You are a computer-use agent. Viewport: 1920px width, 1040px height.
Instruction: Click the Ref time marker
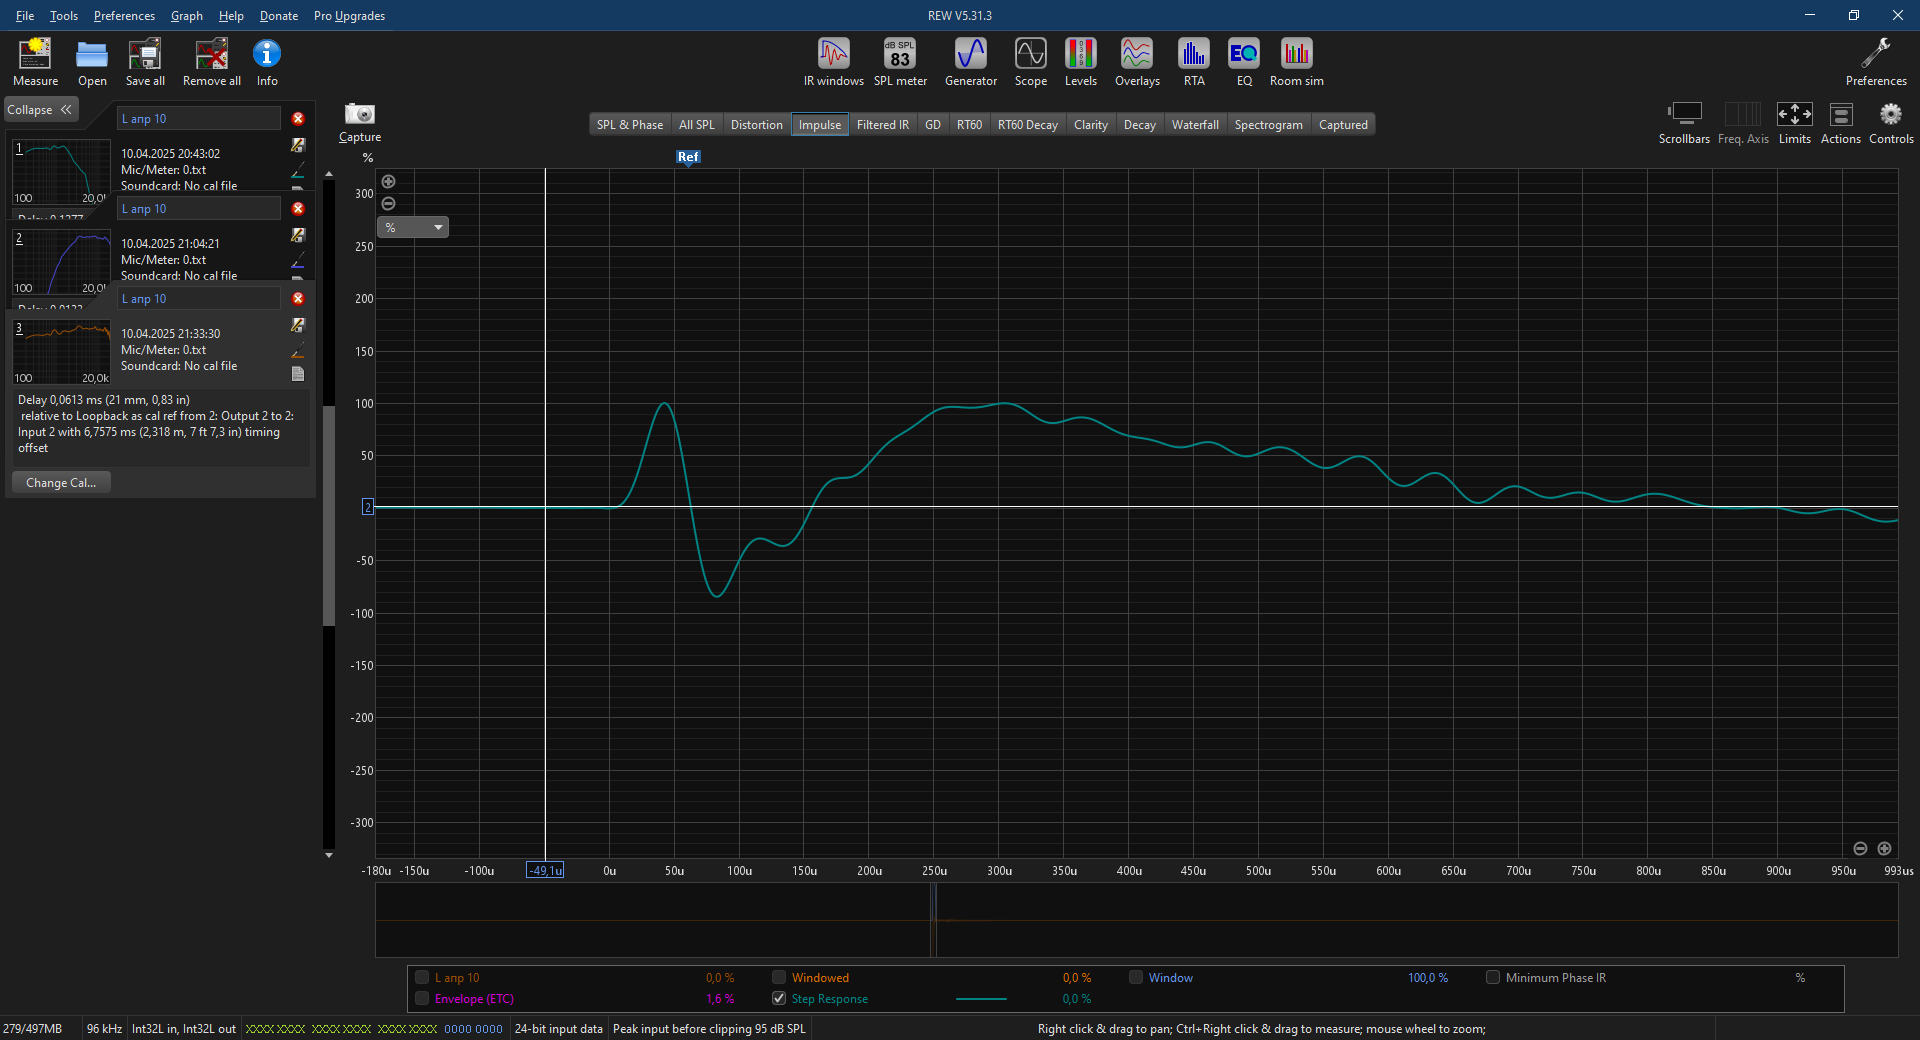[688, 157]
